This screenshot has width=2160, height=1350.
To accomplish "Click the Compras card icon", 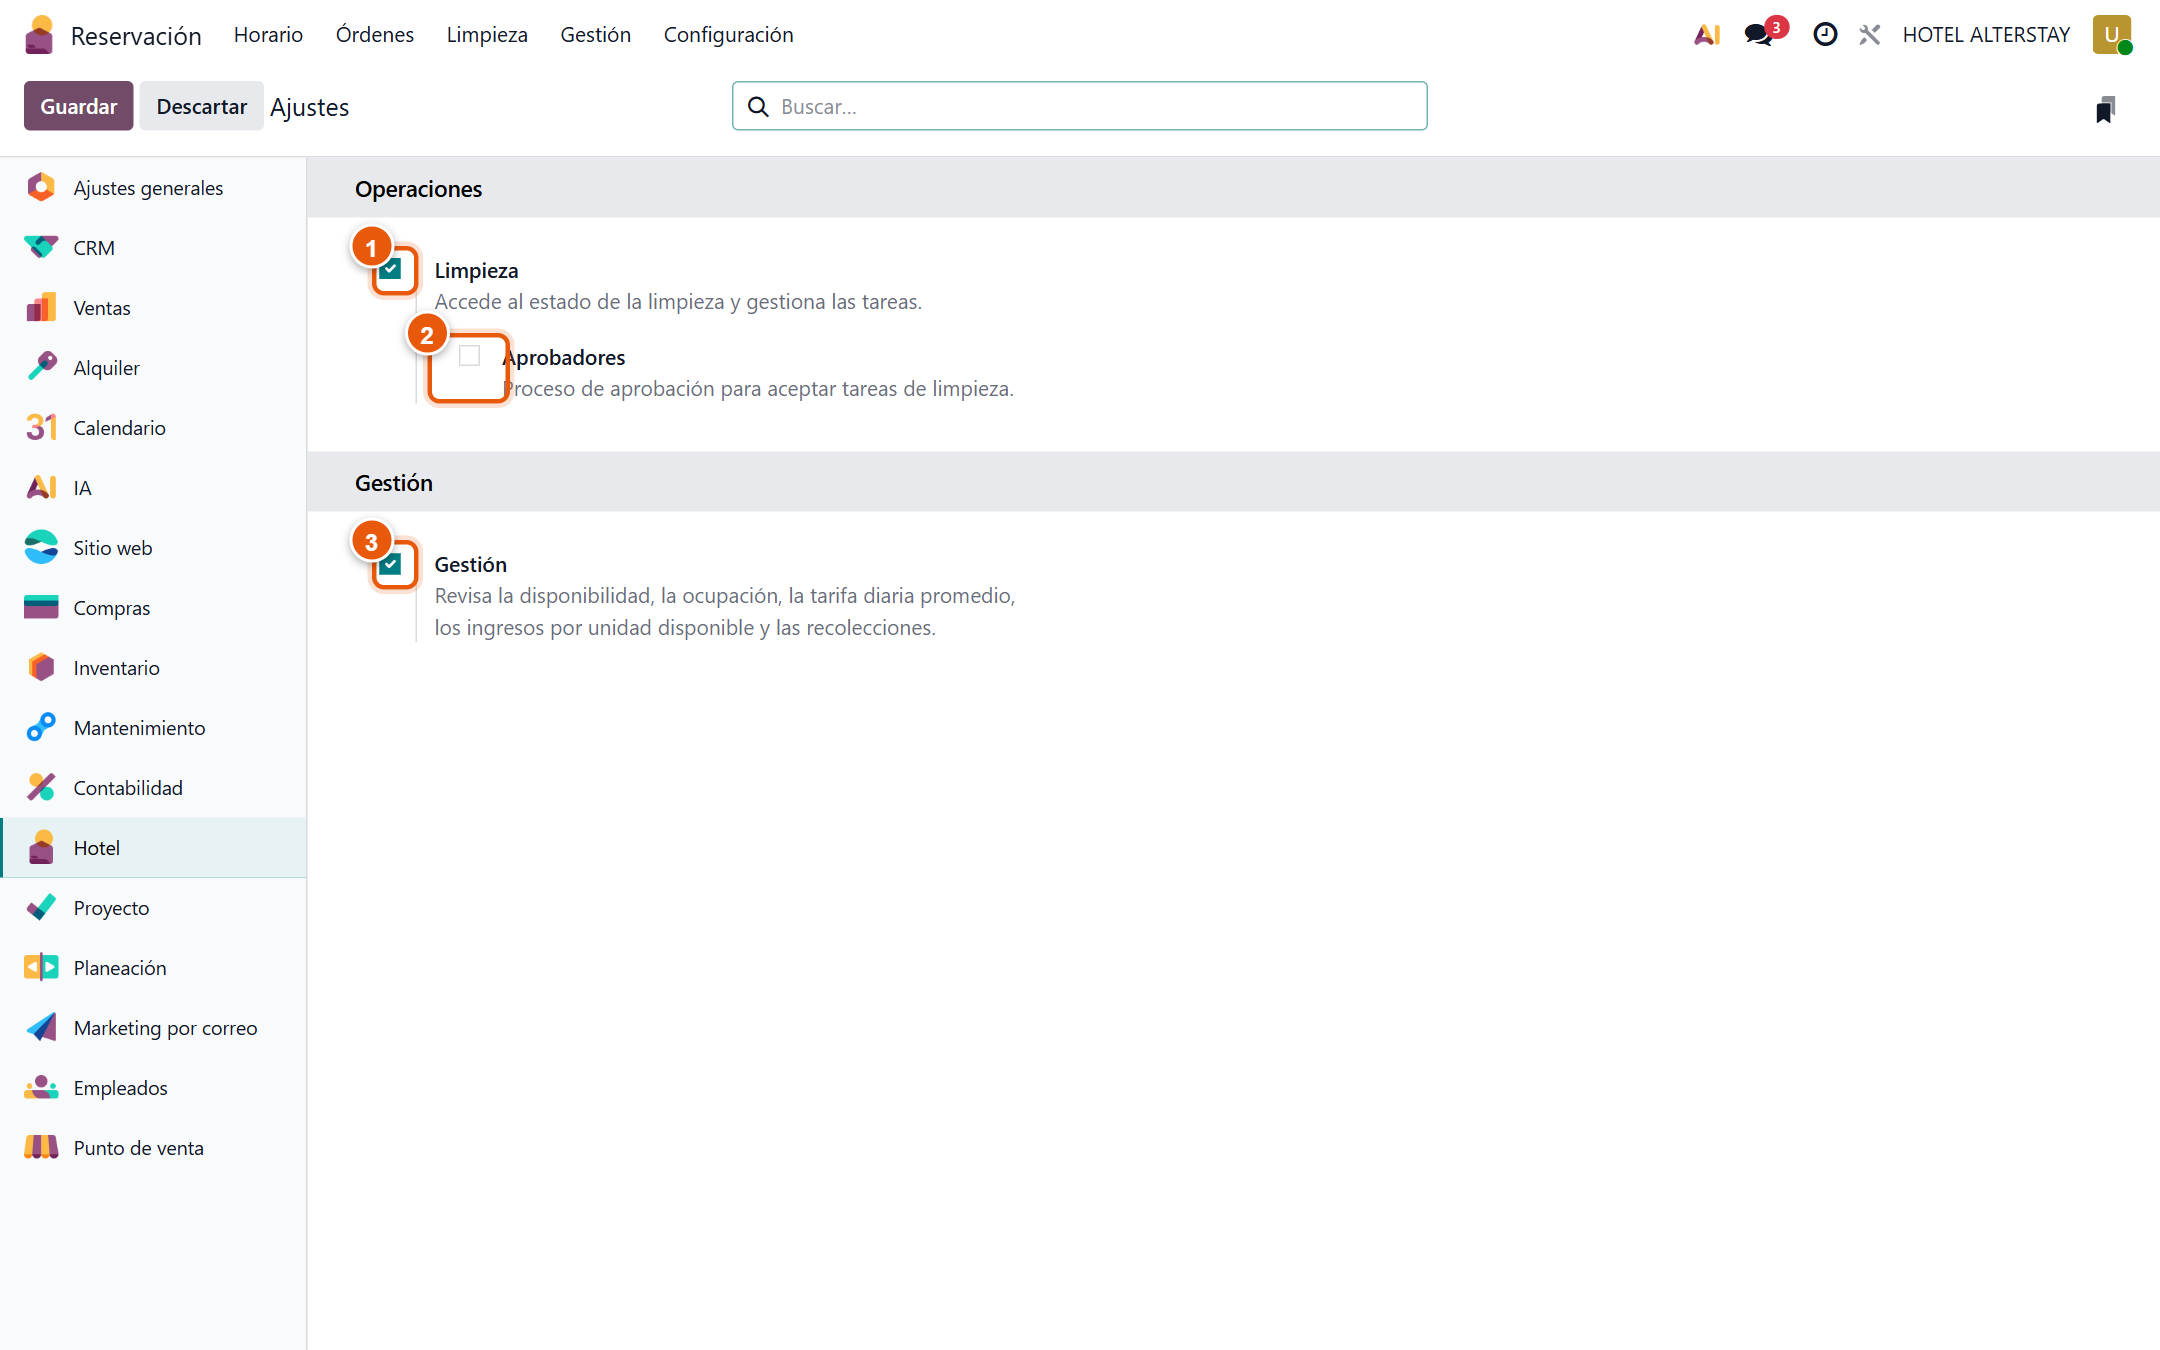I will (x=41, y=607).
